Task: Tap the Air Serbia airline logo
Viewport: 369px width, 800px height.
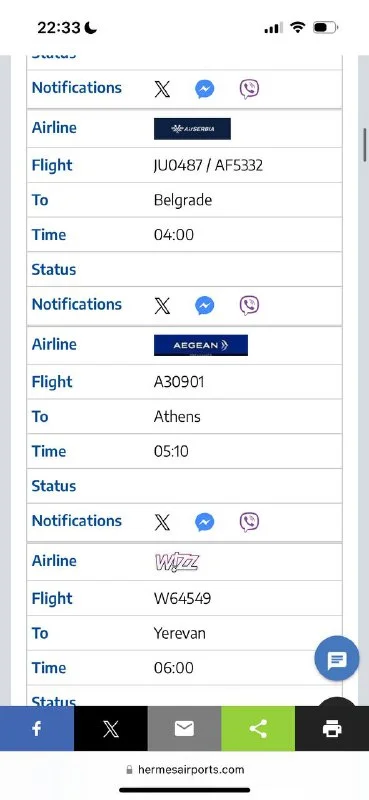Action: [192, 129]
